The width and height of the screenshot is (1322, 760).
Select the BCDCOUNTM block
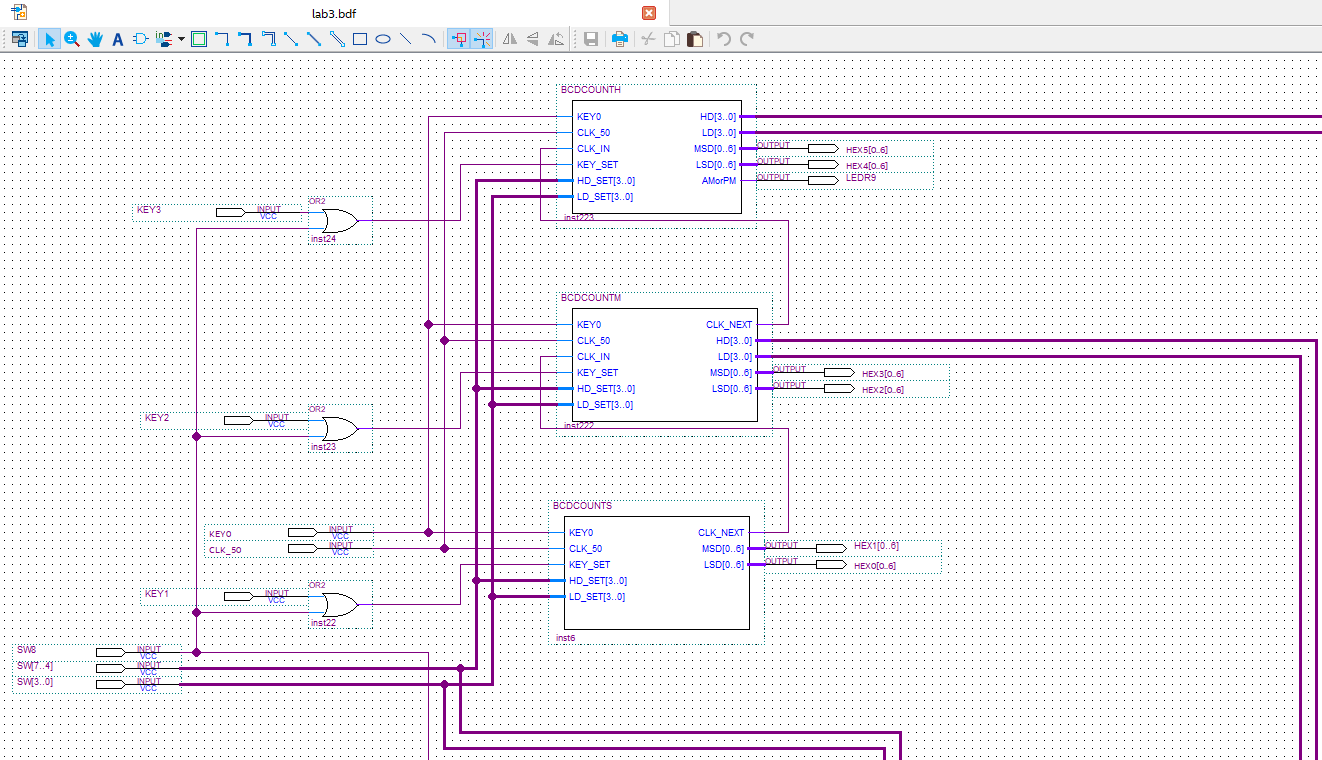tap(665, 365)
